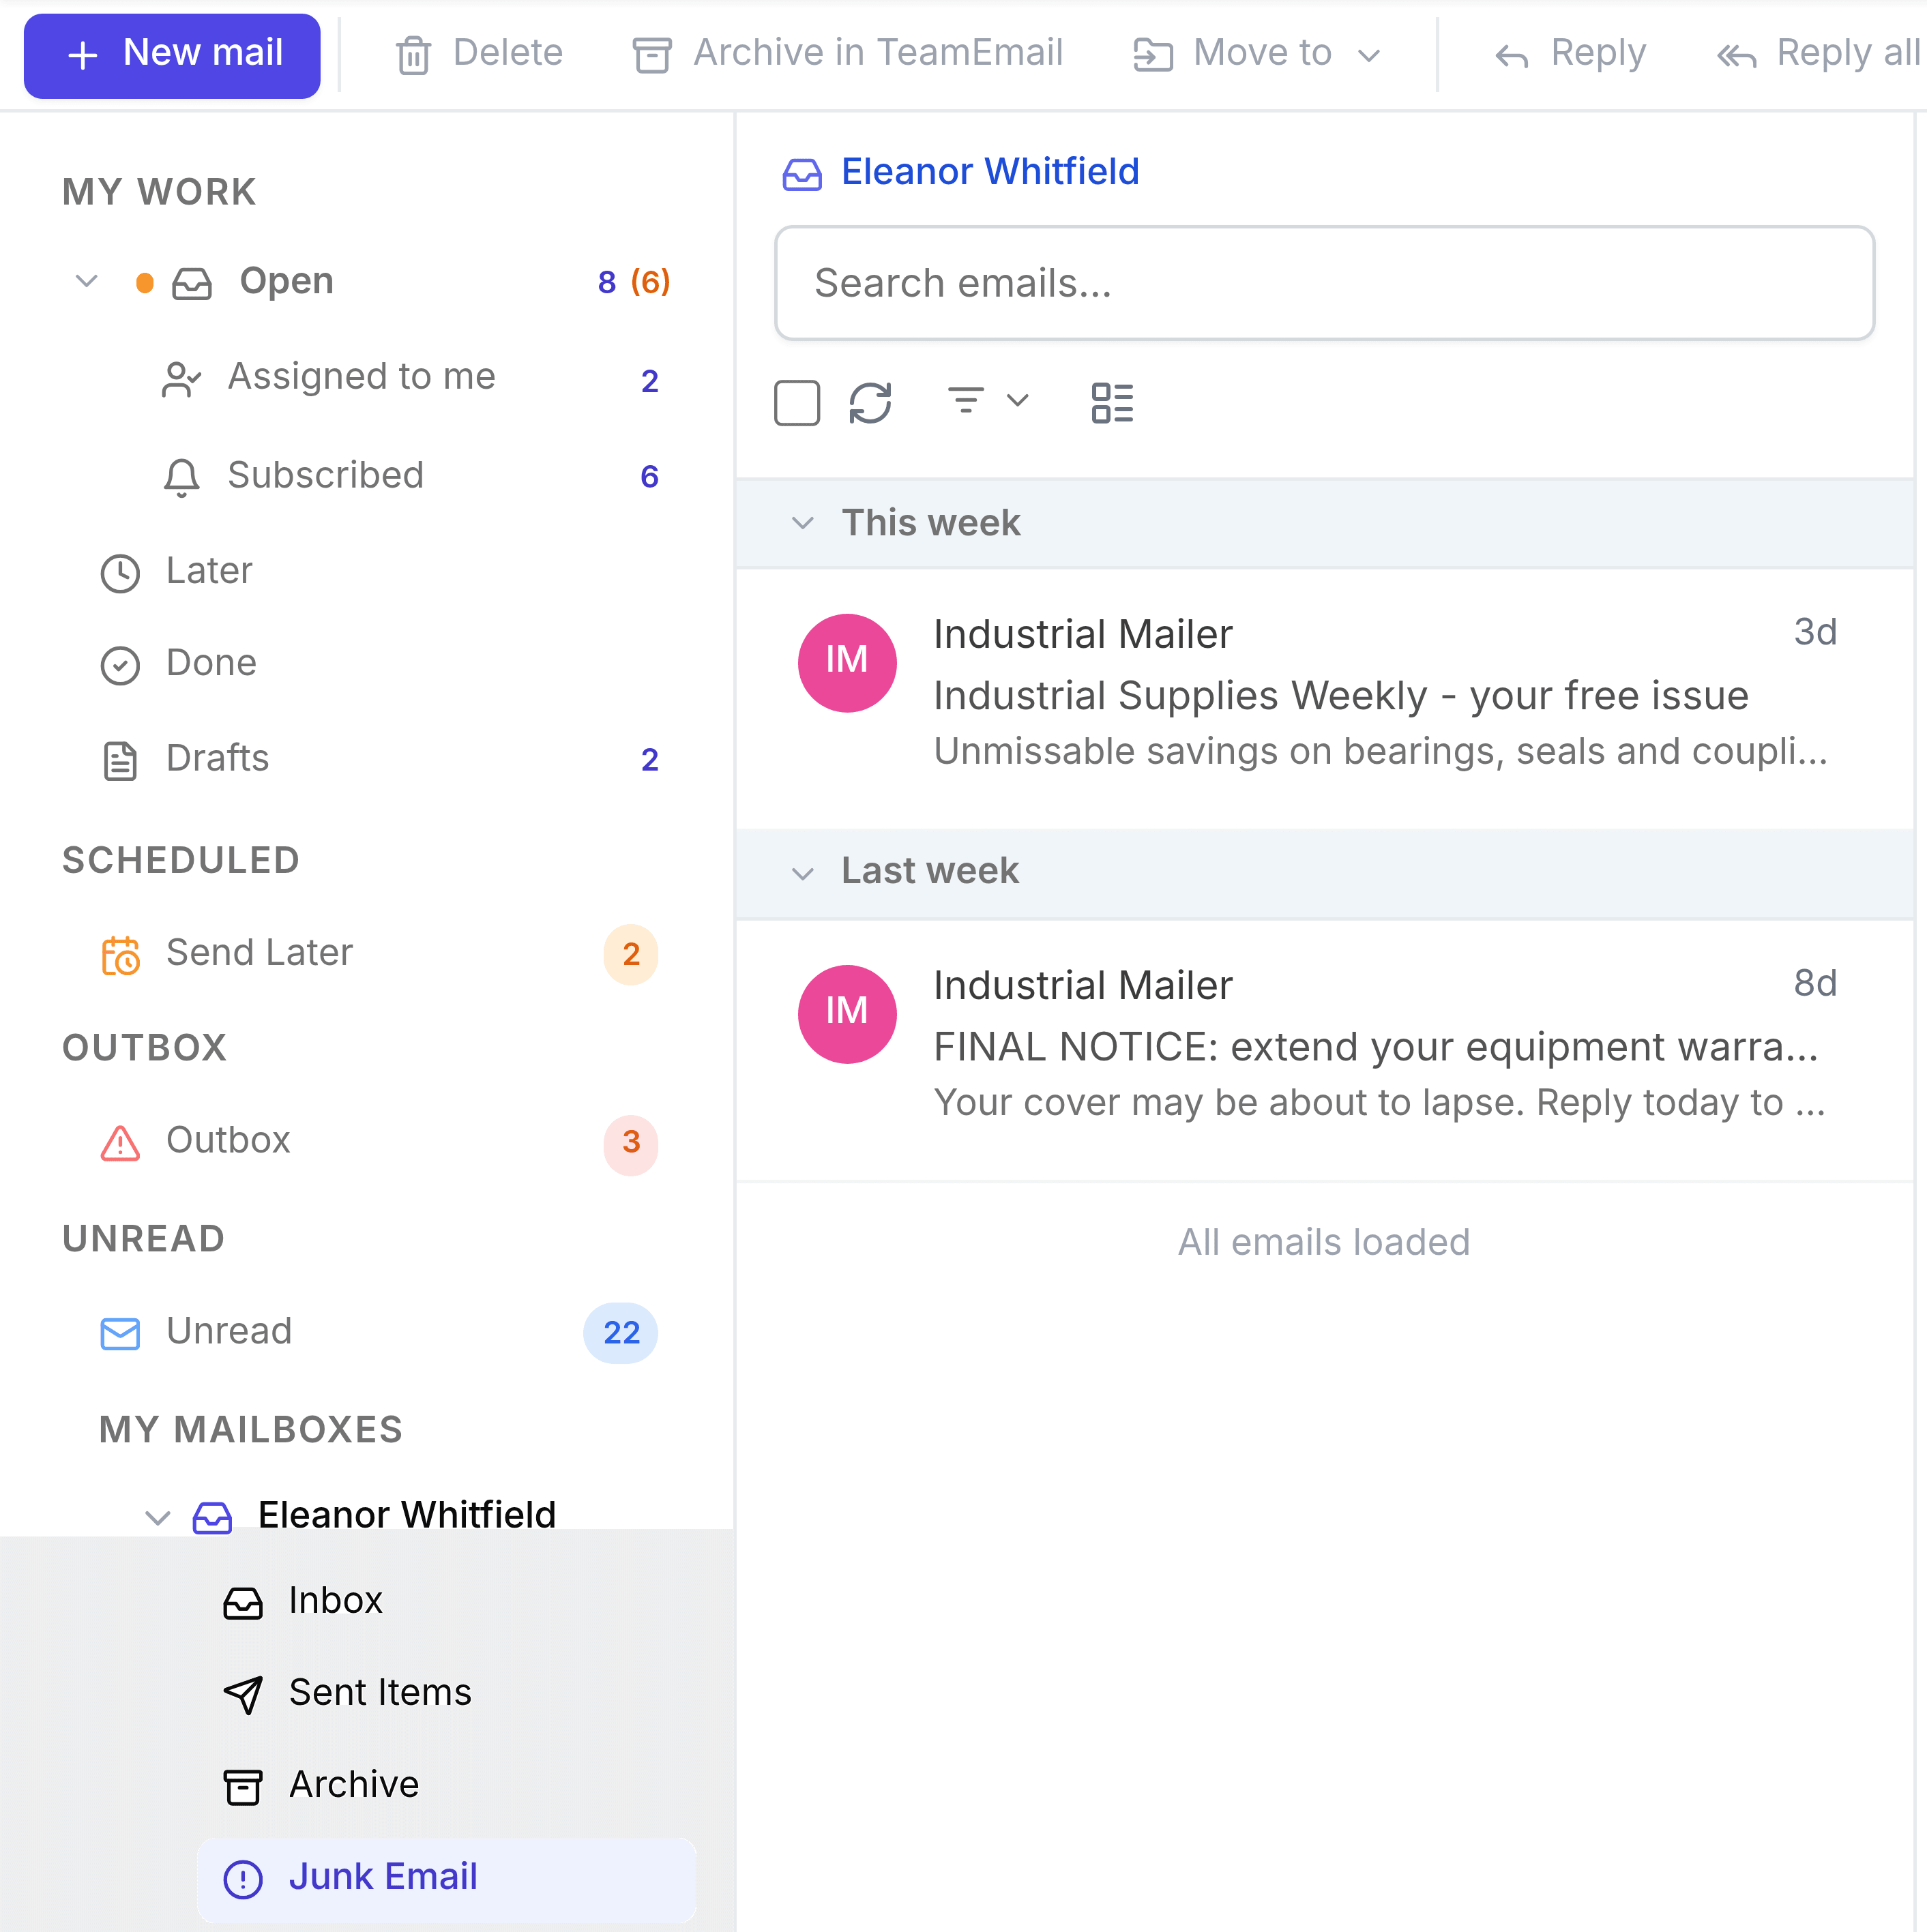This screenshot has width=1927, height=1932.
Task: Click the Eleanor Whitfield sidebar mailbox icon
Action: (x=212, y=1517)
